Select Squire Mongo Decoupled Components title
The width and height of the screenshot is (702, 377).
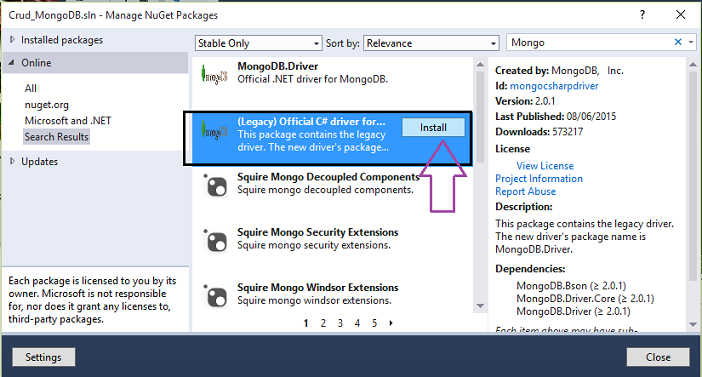pyautogui.click(x=328, y=177)
